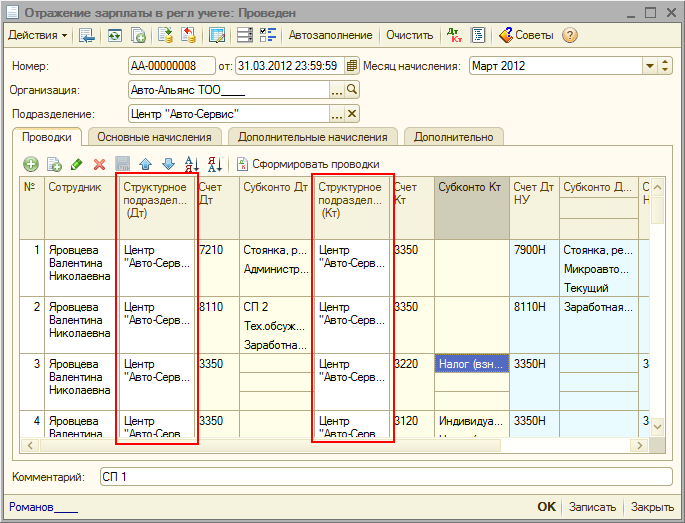Click the Месяц начисления stepper arrows

[x=666, y=66]
